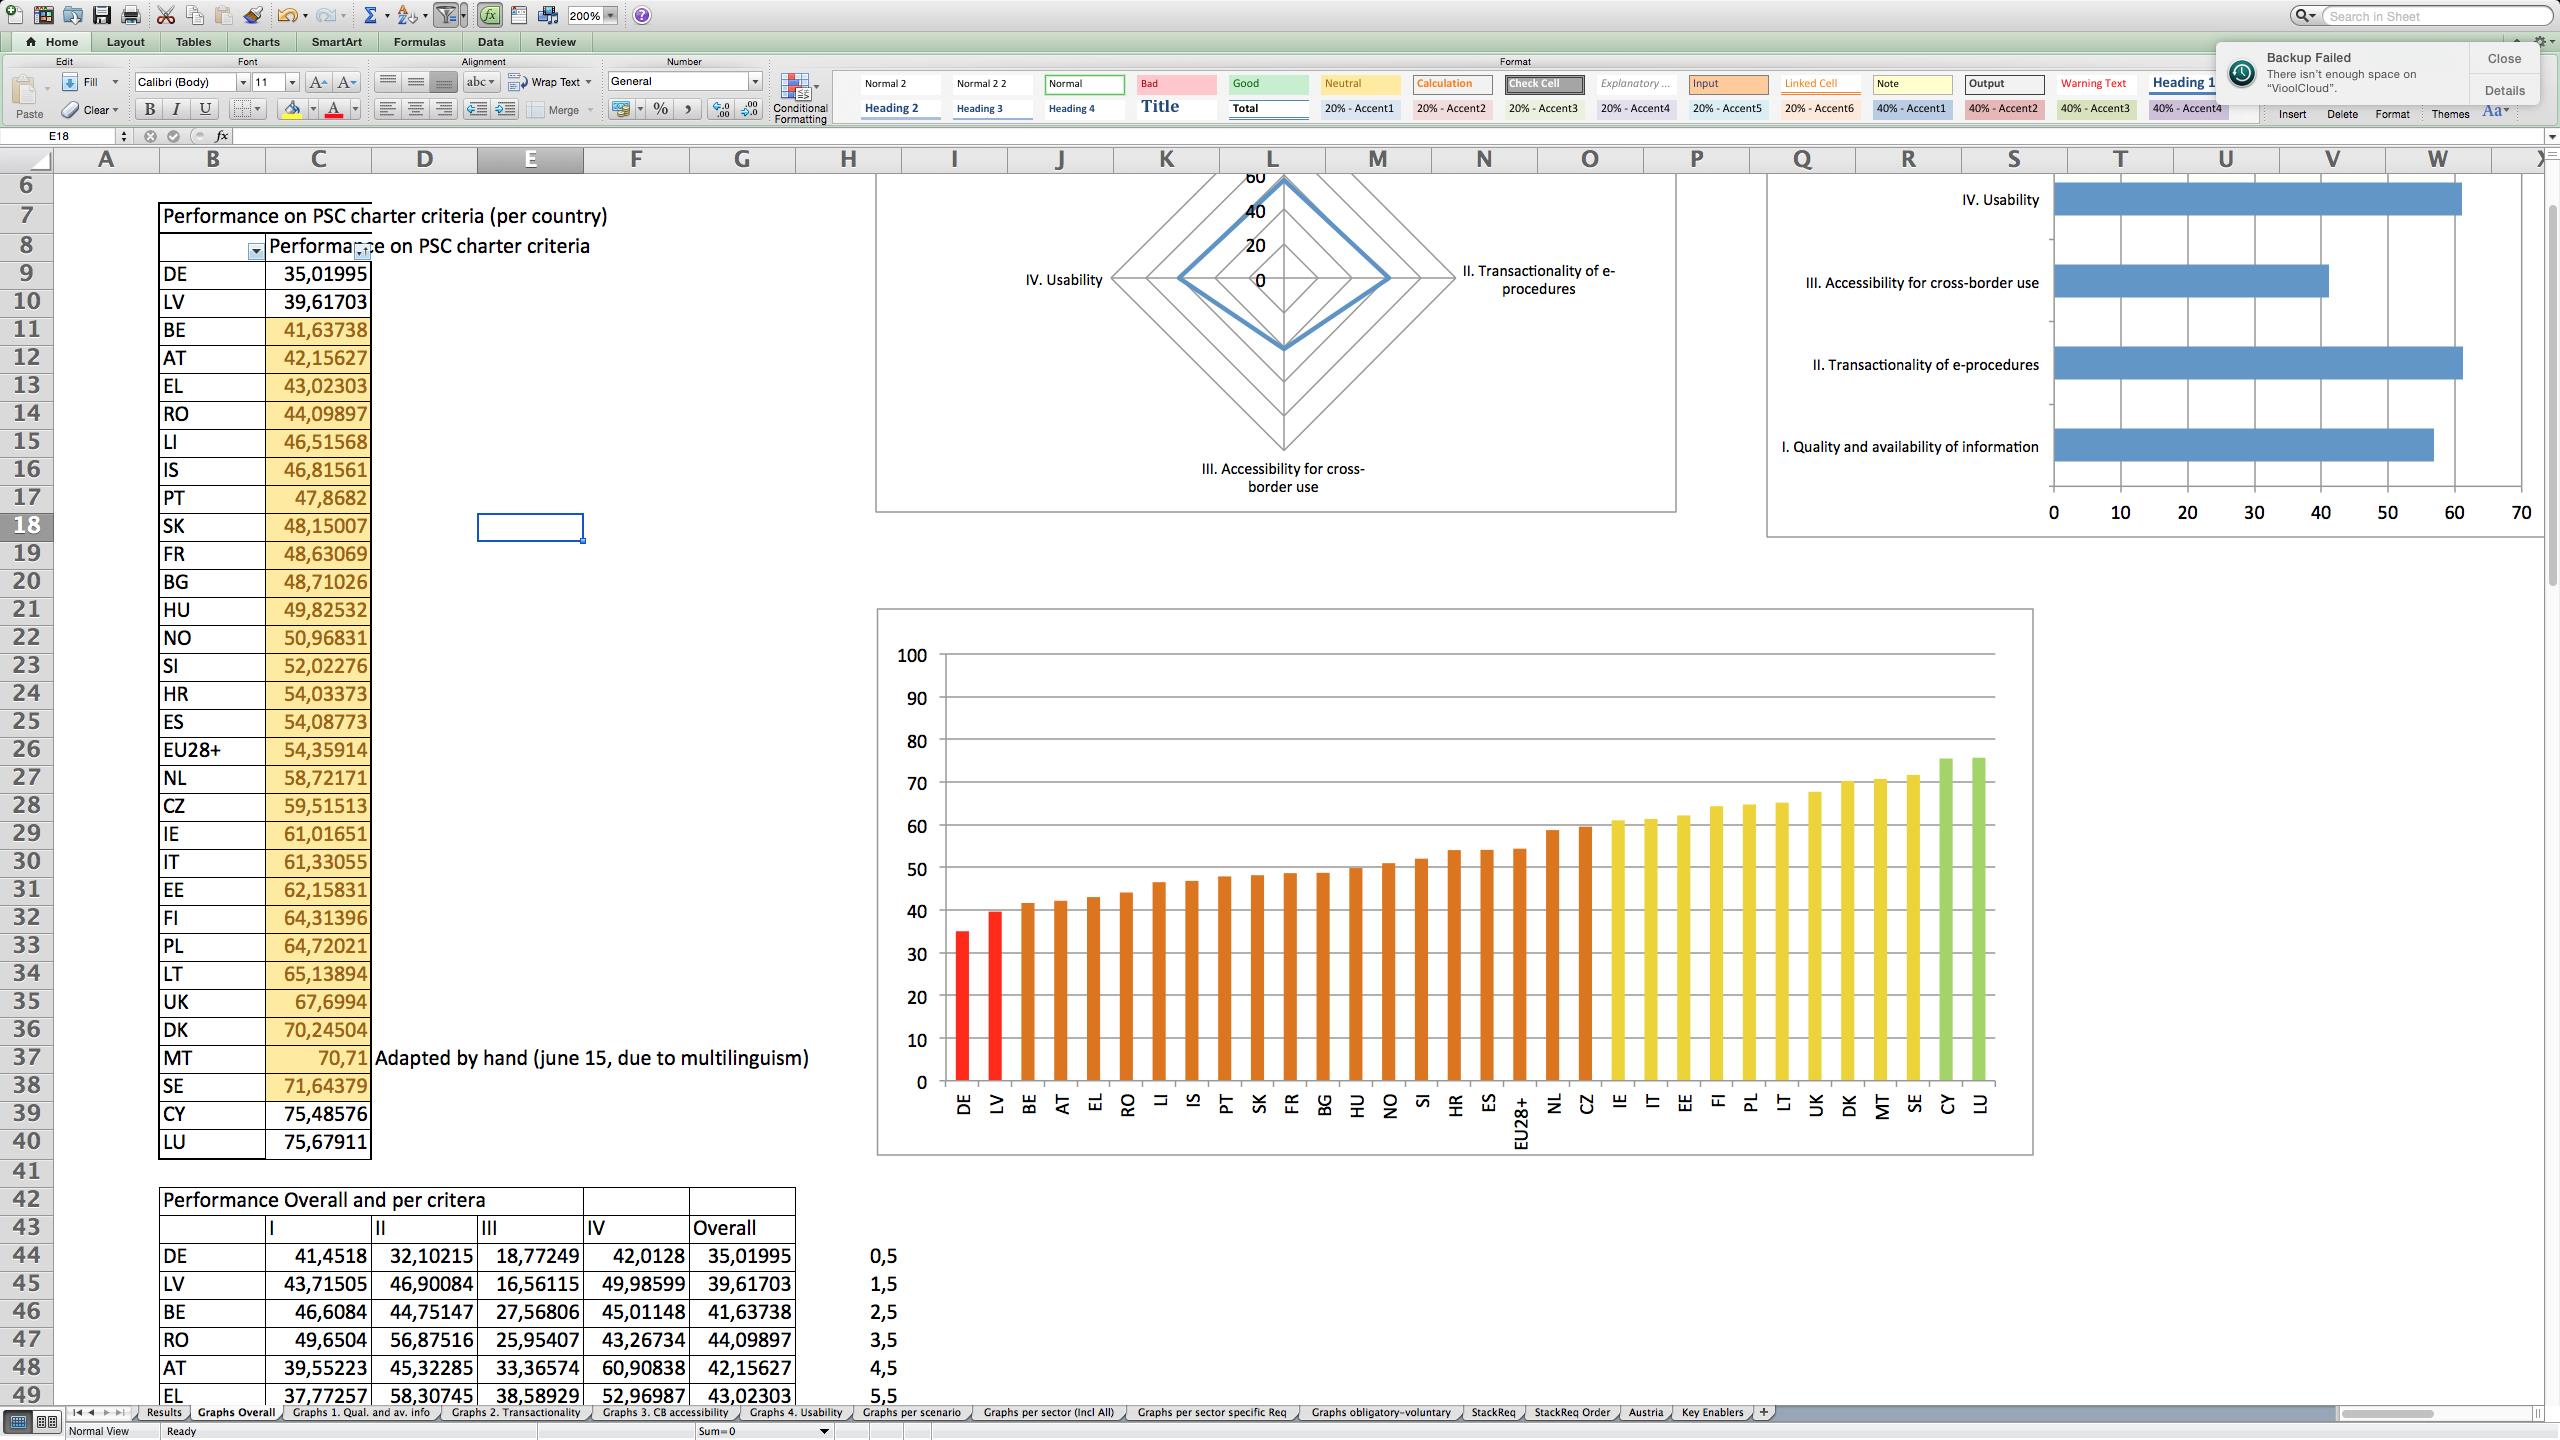Click the Cut scissors icon

[x=166, y=15]
